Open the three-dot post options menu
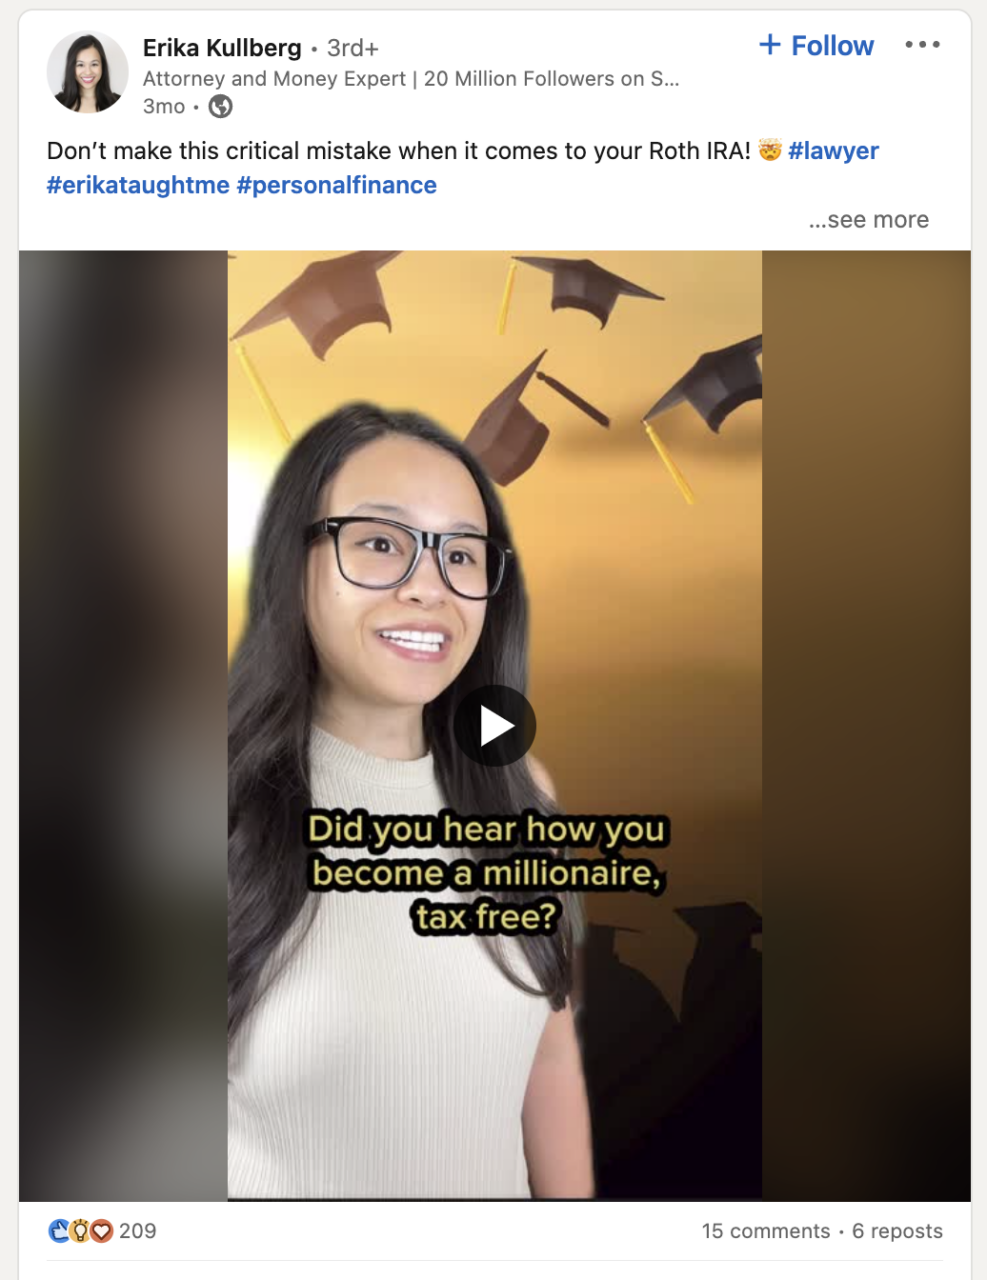The width and height of the screenshot is (987, 1280). click(922, 45)
